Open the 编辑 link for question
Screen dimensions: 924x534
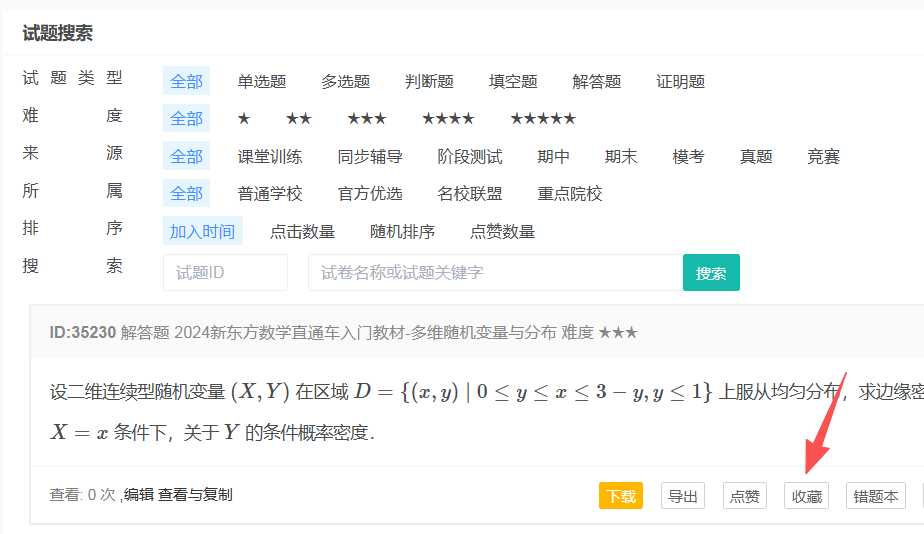coord(139,495)
